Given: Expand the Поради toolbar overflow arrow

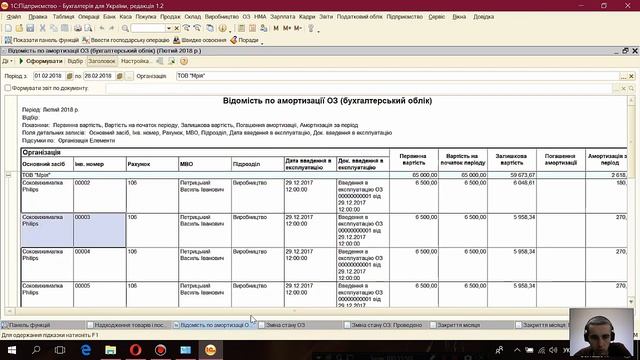Looking at the screenshot, I should pos(262,42).
